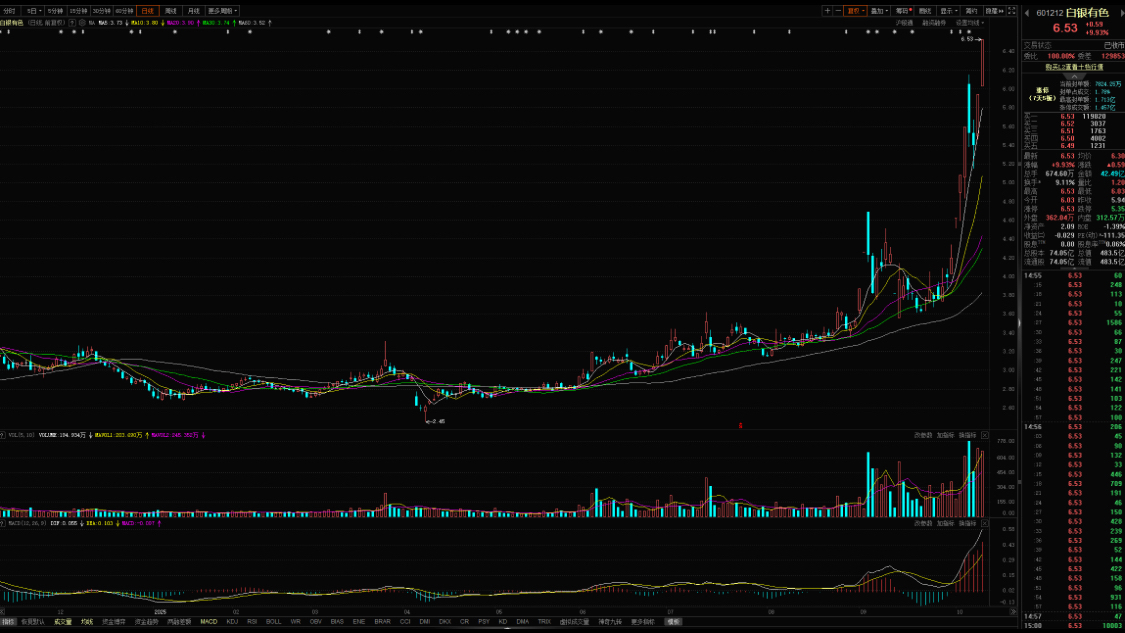Image resolution: width=1125 pixels, height=633 pixels.
Task: Select the 成交量 volume indicator
Action: (x=63, y=622)
